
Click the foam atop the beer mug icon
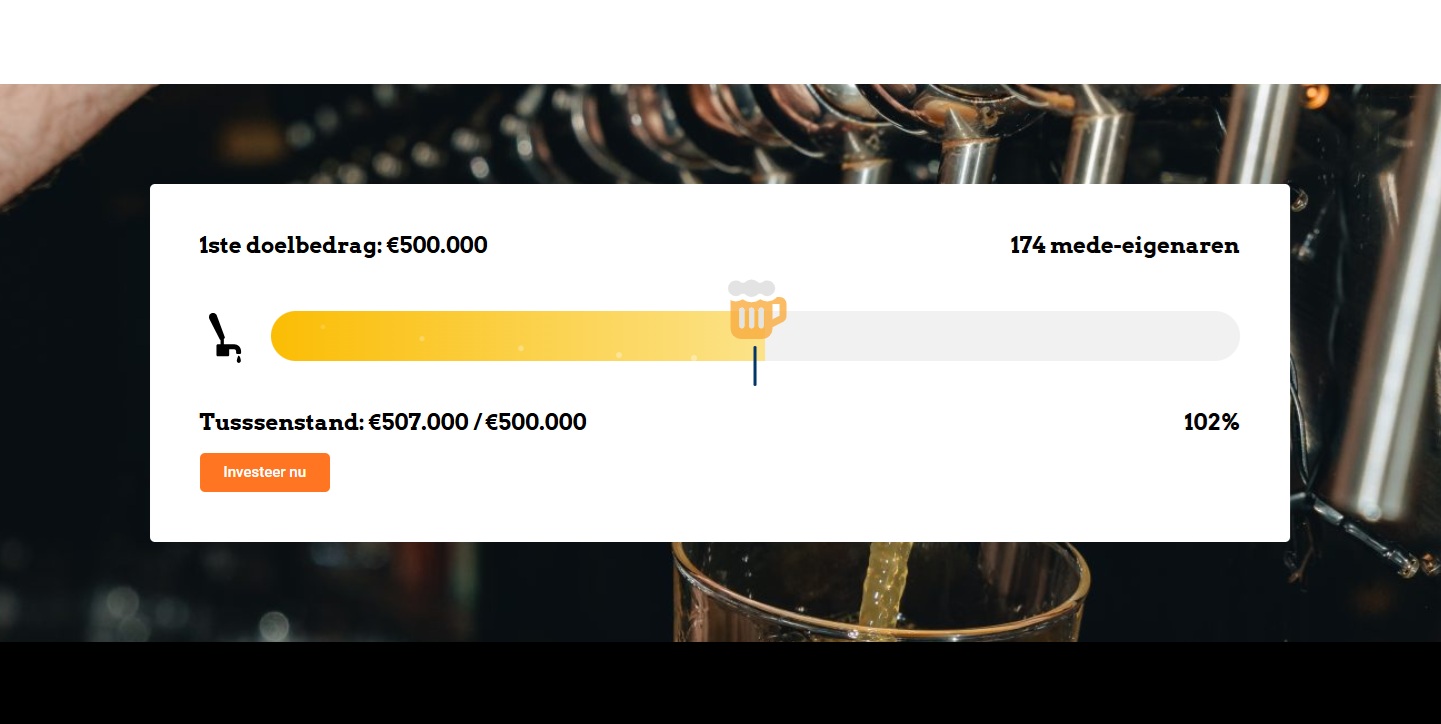(751, 288)
